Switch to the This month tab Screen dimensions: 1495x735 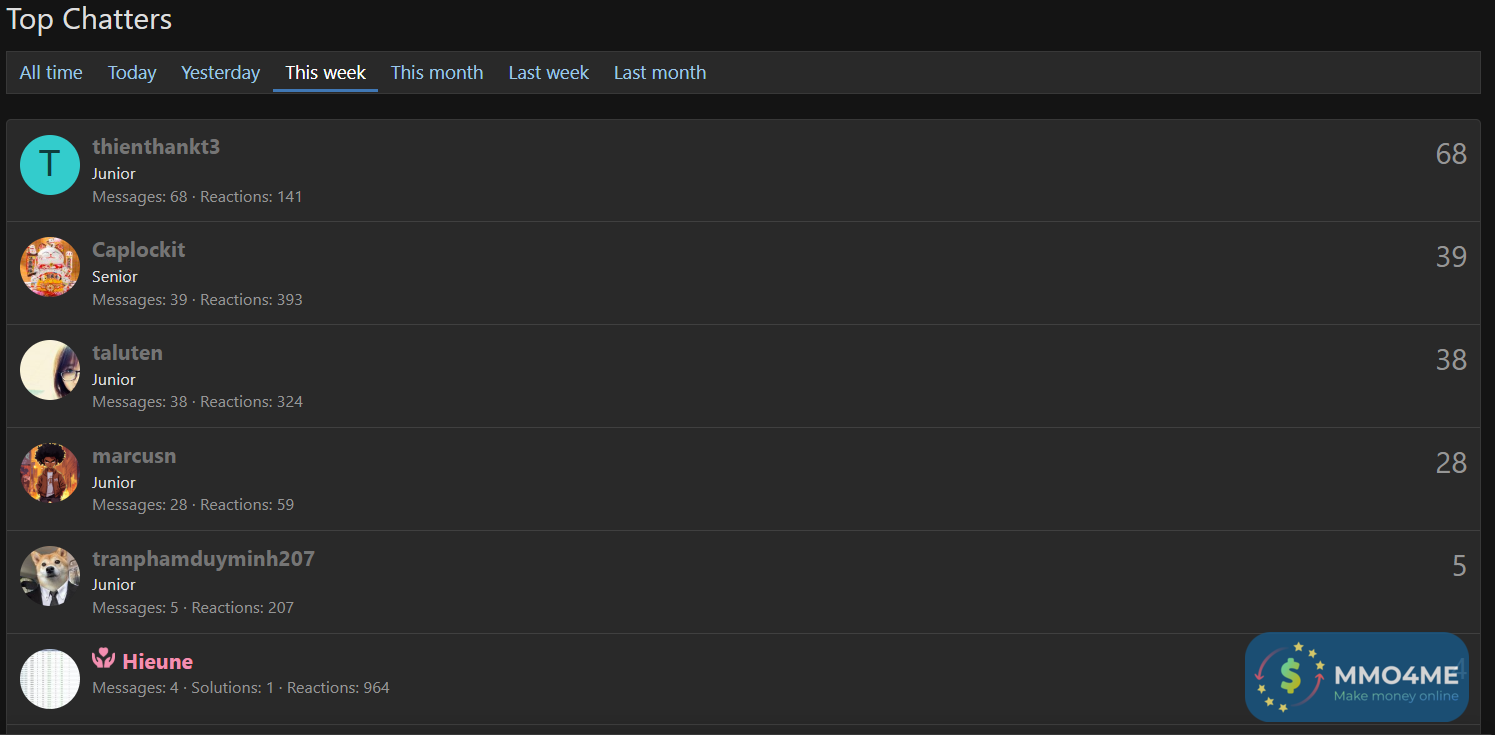[437, 73]
